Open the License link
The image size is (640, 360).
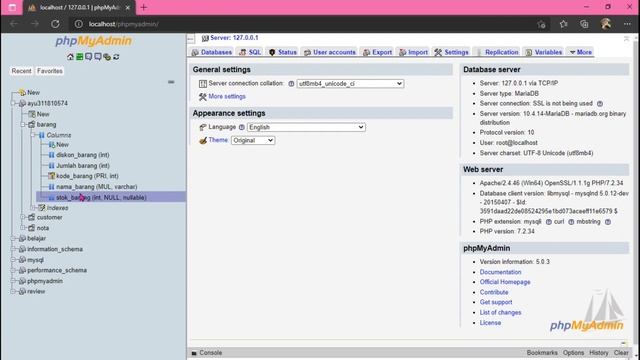490,322
